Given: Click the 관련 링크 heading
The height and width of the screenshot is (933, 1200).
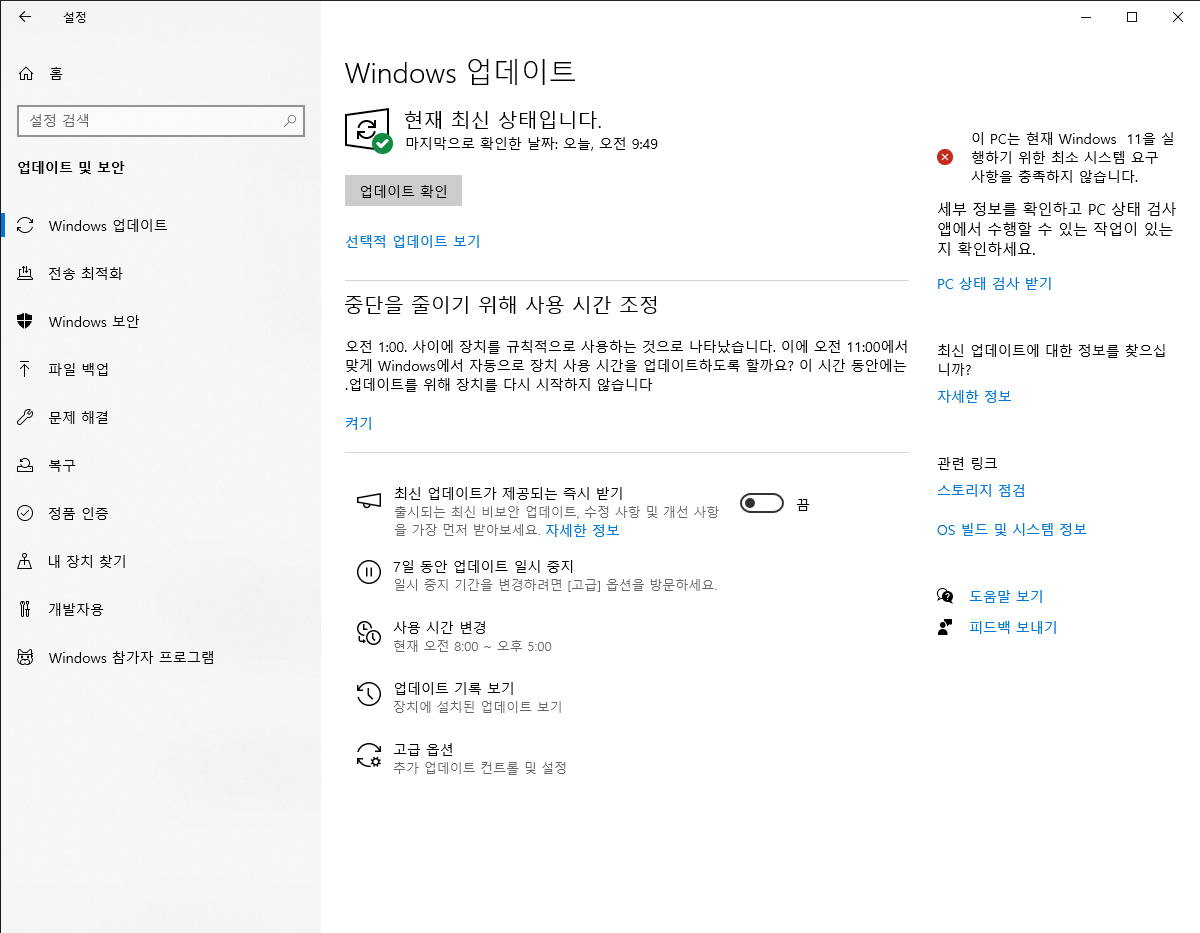Looking at the screenshot, I should 967,463.
